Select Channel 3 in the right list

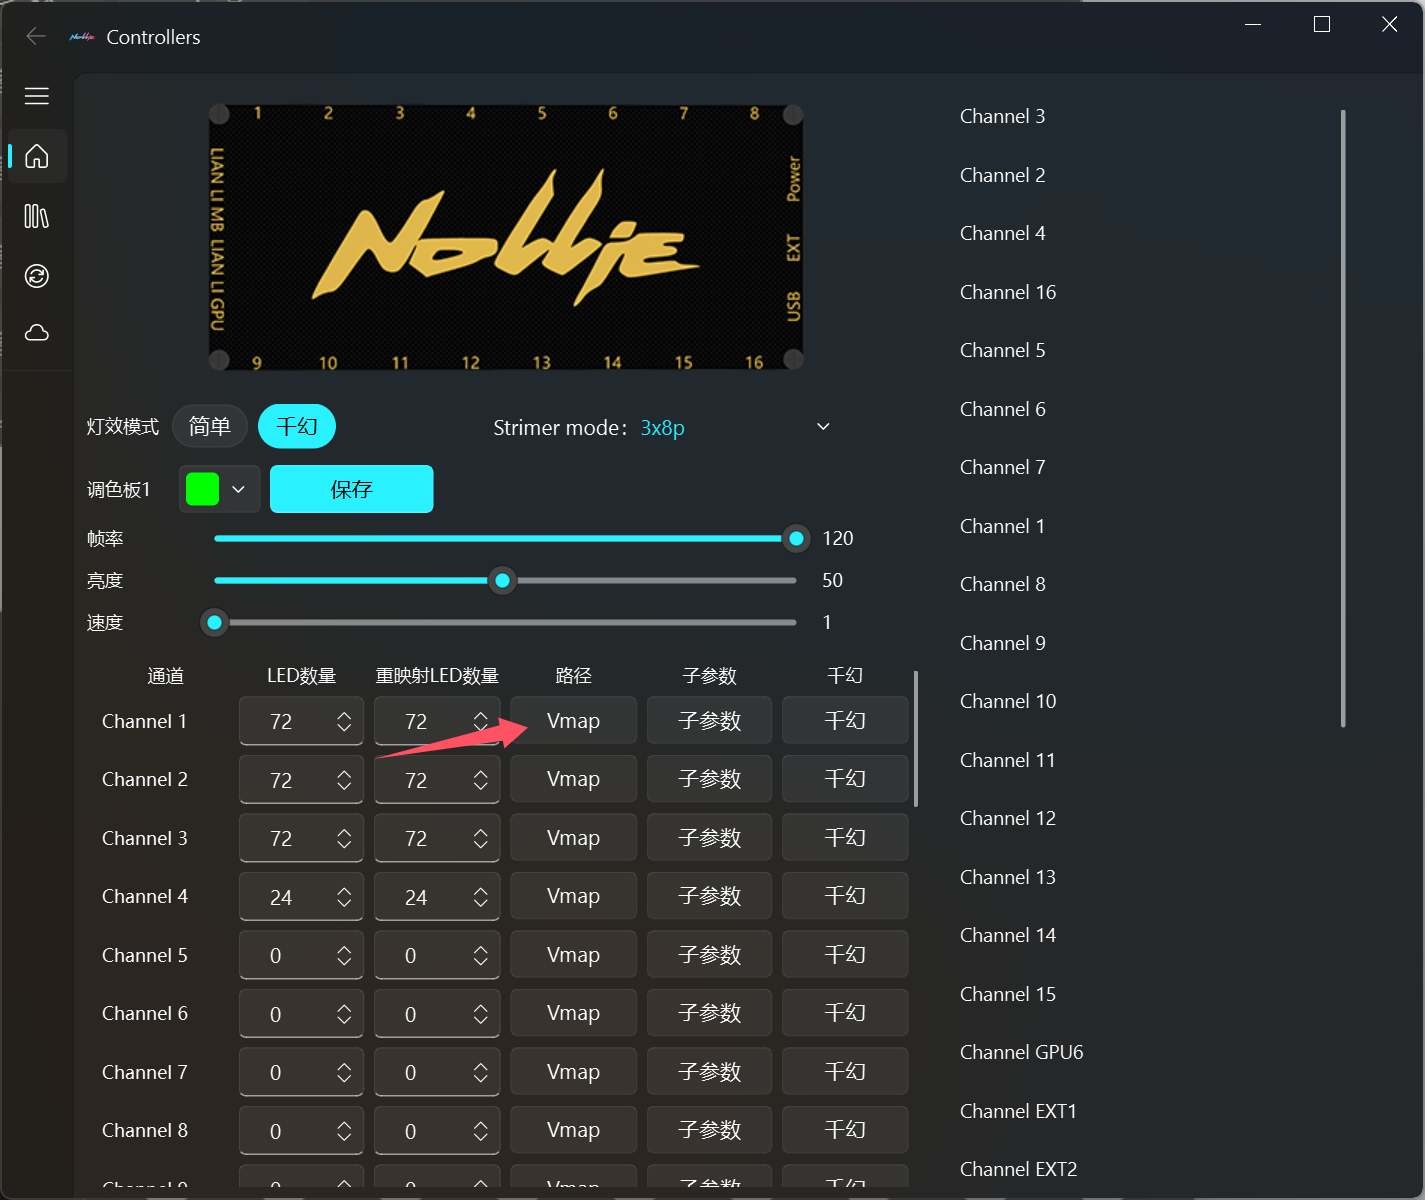[1003, 117]
